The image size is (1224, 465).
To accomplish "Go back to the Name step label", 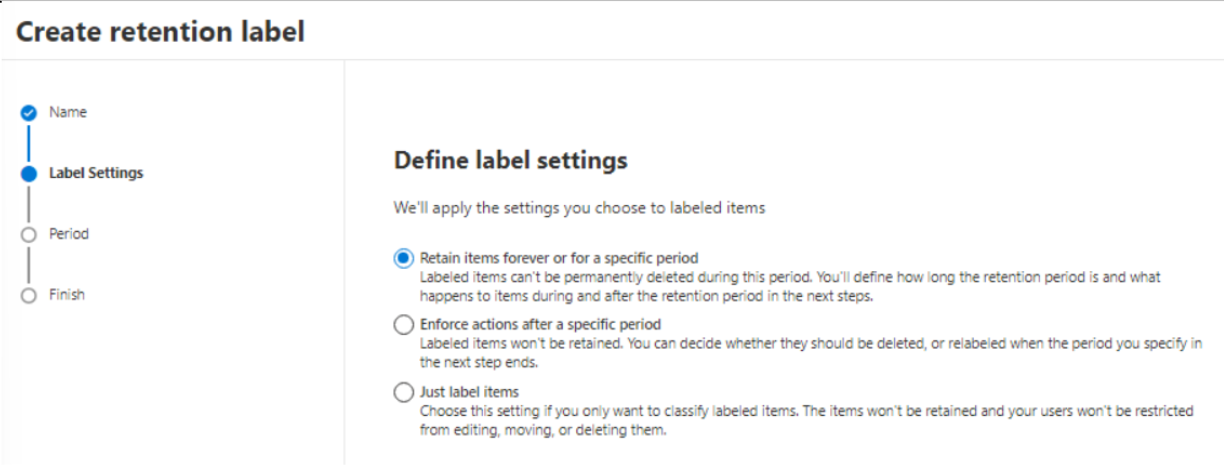I will (x=68, y=113).
